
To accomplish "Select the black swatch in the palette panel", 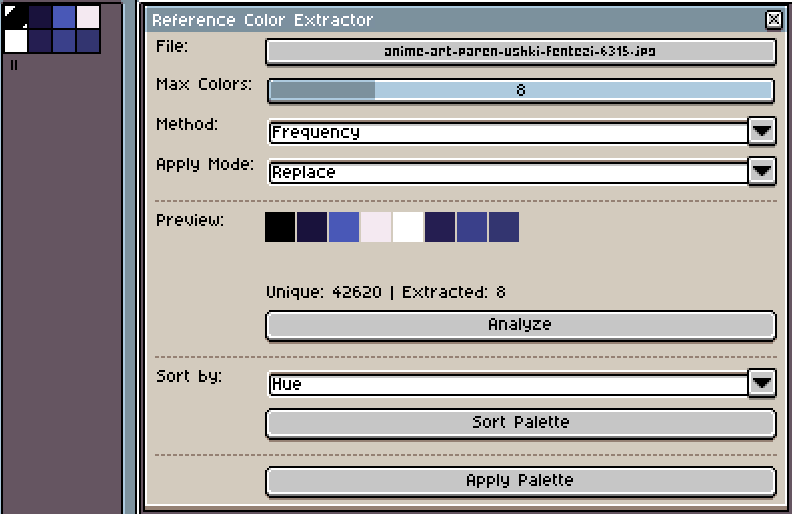I will (16, 17).
